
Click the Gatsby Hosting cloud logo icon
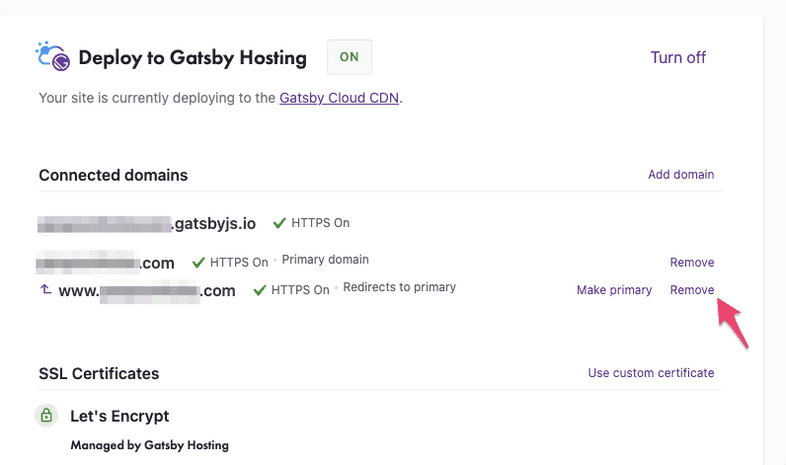pyautogui.click(x=53, y=57)
